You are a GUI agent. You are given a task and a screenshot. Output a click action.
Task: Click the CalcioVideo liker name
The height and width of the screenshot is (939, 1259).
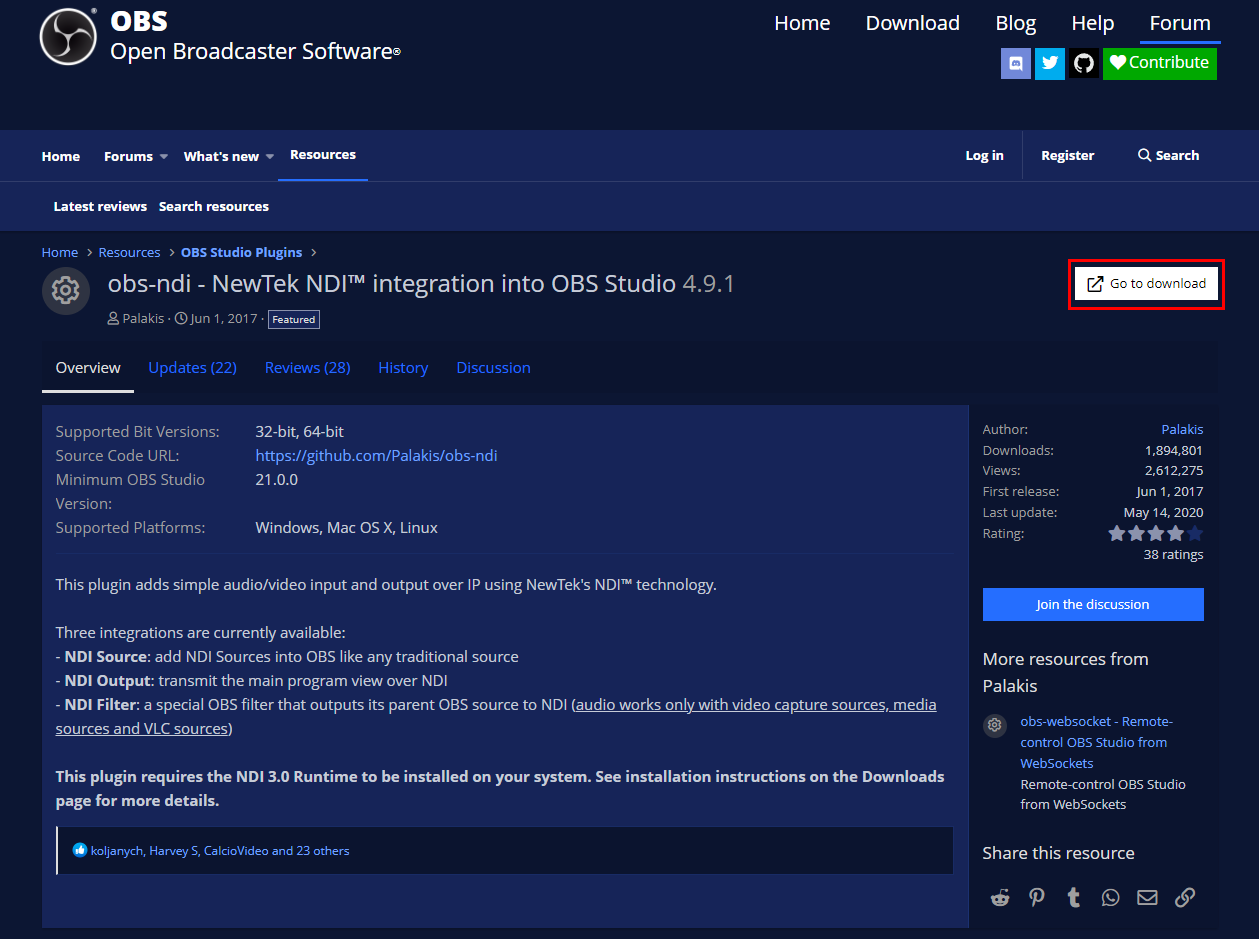point(236,851)
